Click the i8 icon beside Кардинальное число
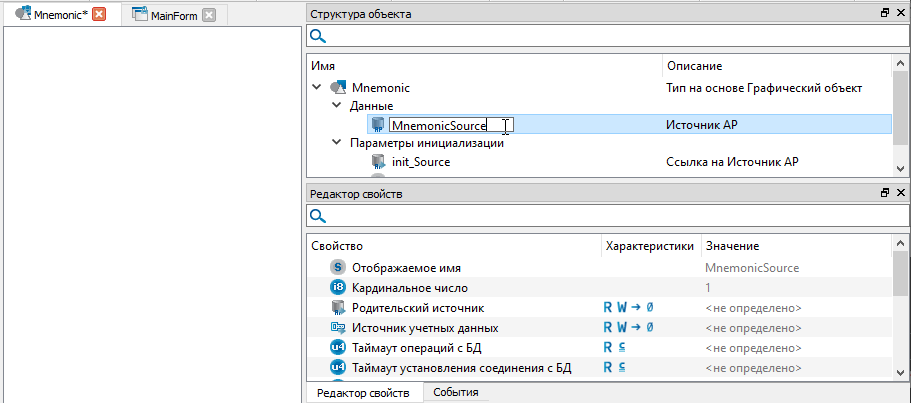 [x=337, y=287]
